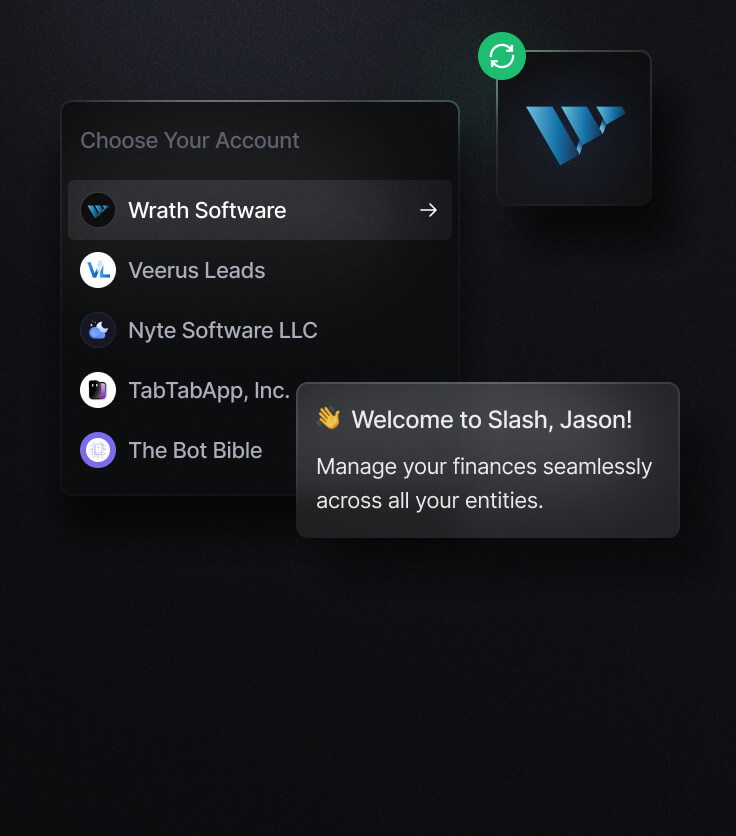Click the Choose Your Account heading
The height and width of the screenshot is (836, 736).
tap(190, 141)
